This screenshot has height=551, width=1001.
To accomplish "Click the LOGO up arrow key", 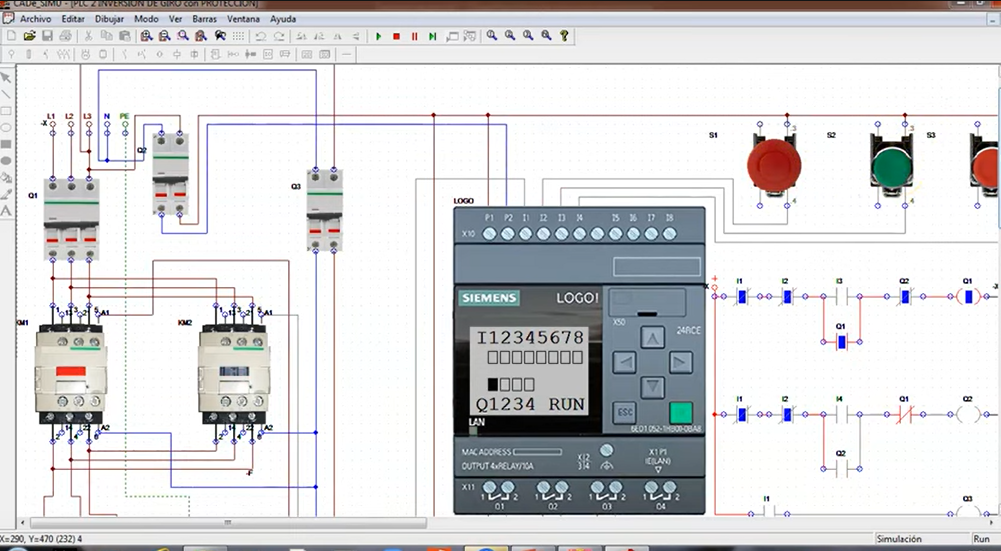I will pyautogui.click(x=652, y=338).
